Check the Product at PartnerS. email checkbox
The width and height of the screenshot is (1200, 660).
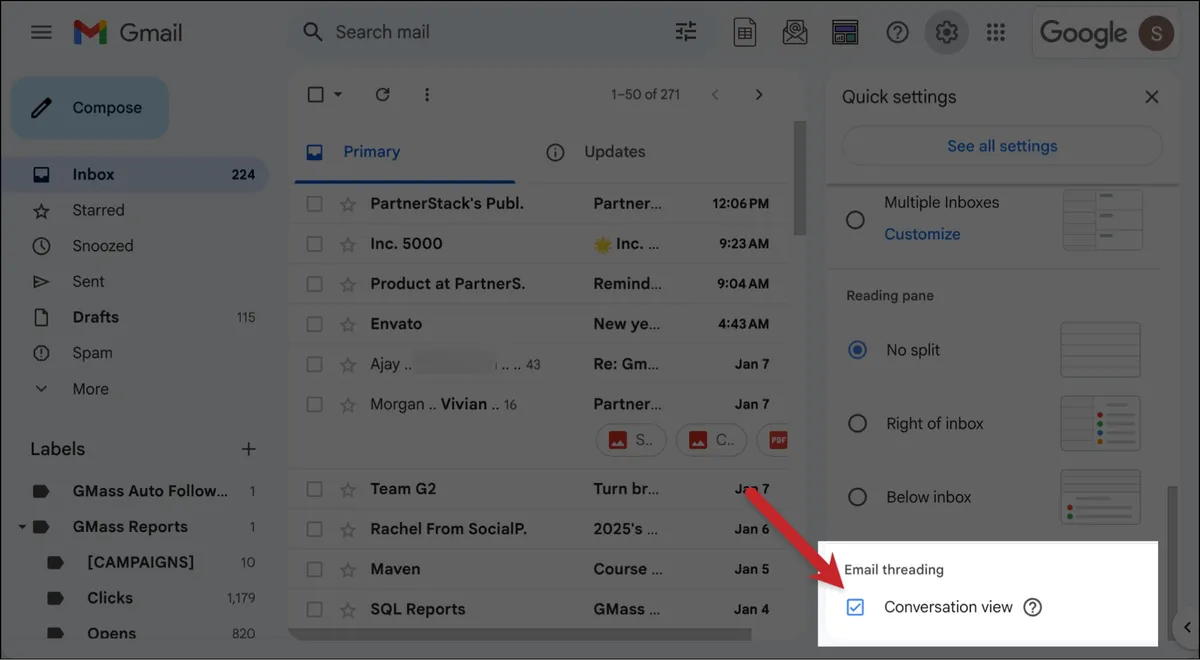click(315, 284)
